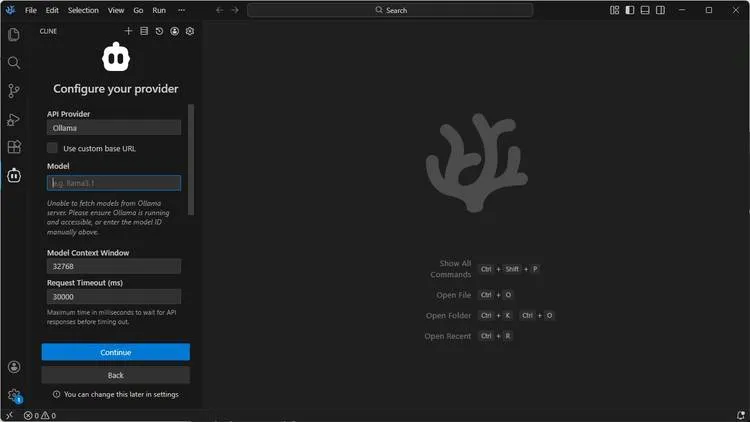Click 'You can change this later in settings'

point(121,394)
